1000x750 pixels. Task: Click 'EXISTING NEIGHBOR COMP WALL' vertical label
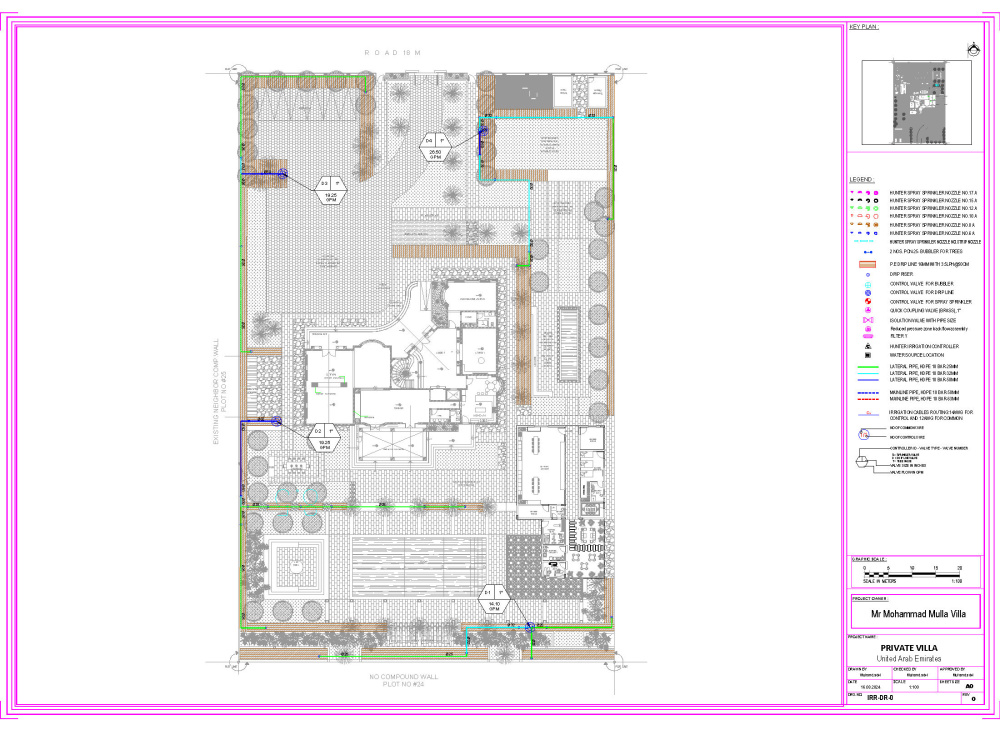pyautogui.click(x=216, y=392)
